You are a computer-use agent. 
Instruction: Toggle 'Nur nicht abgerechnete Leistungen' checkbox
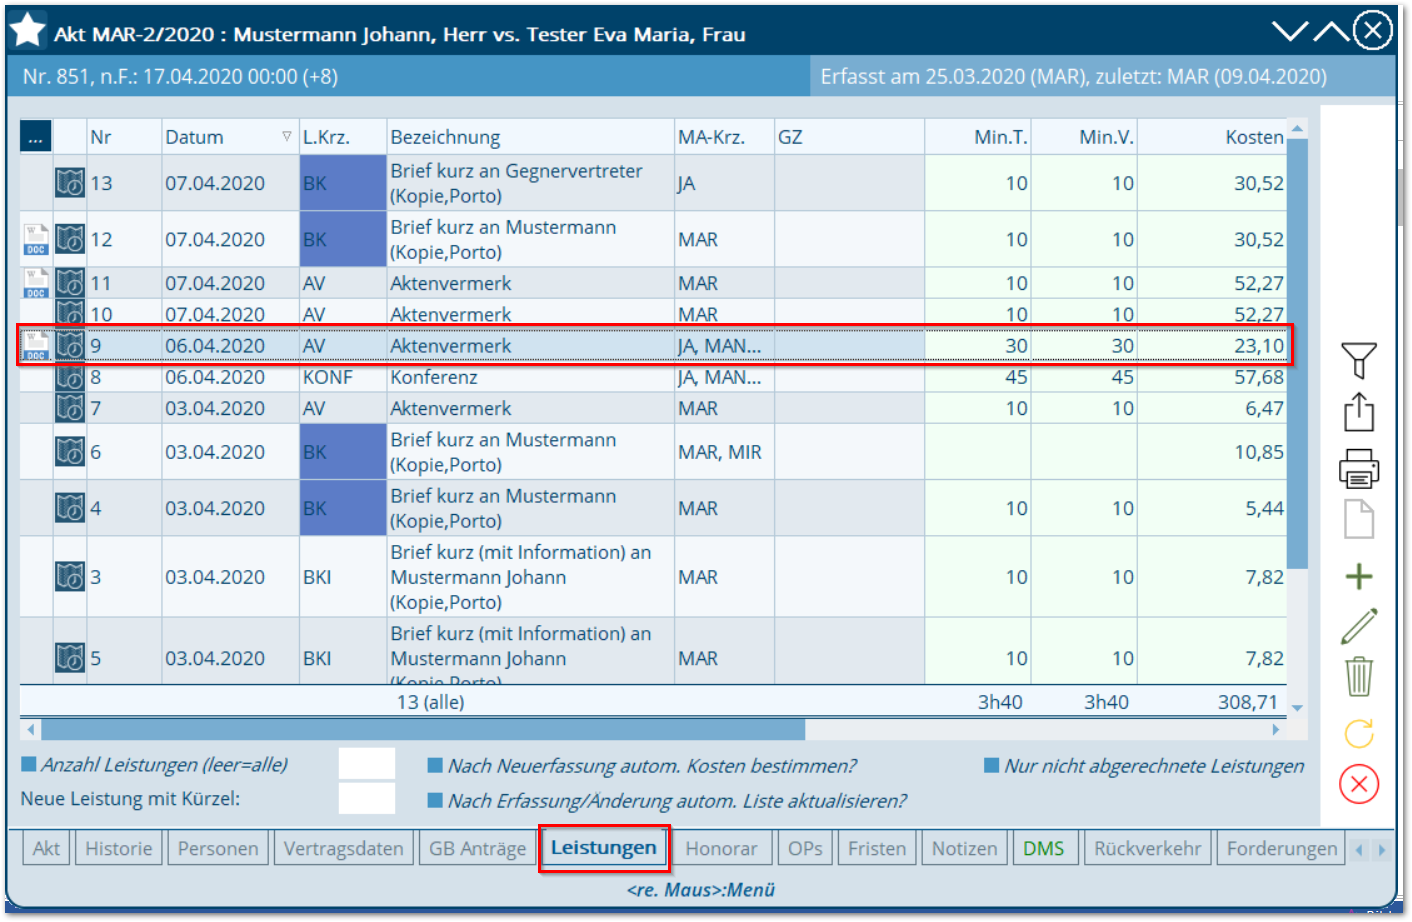tap(992, 766)
